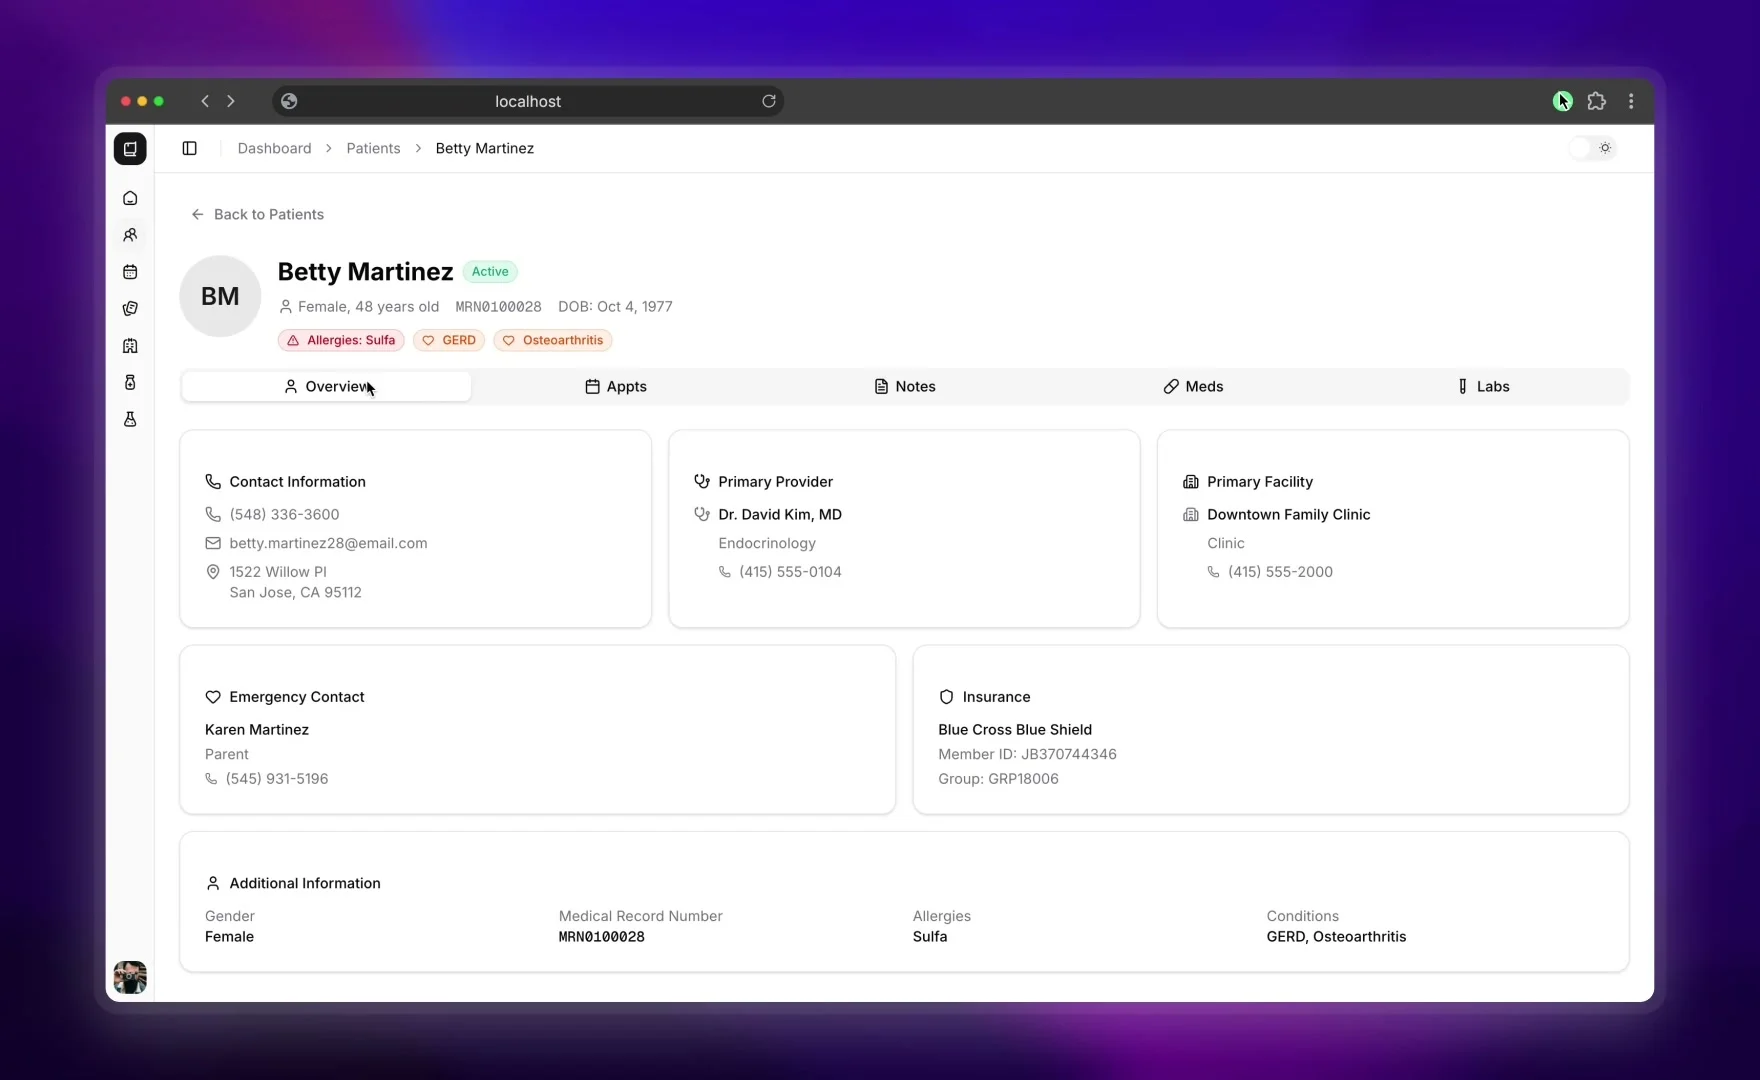The image size is (1760, 1080).
Task: Select the Patients people icon in sidebar
Action: pos(130,235)
